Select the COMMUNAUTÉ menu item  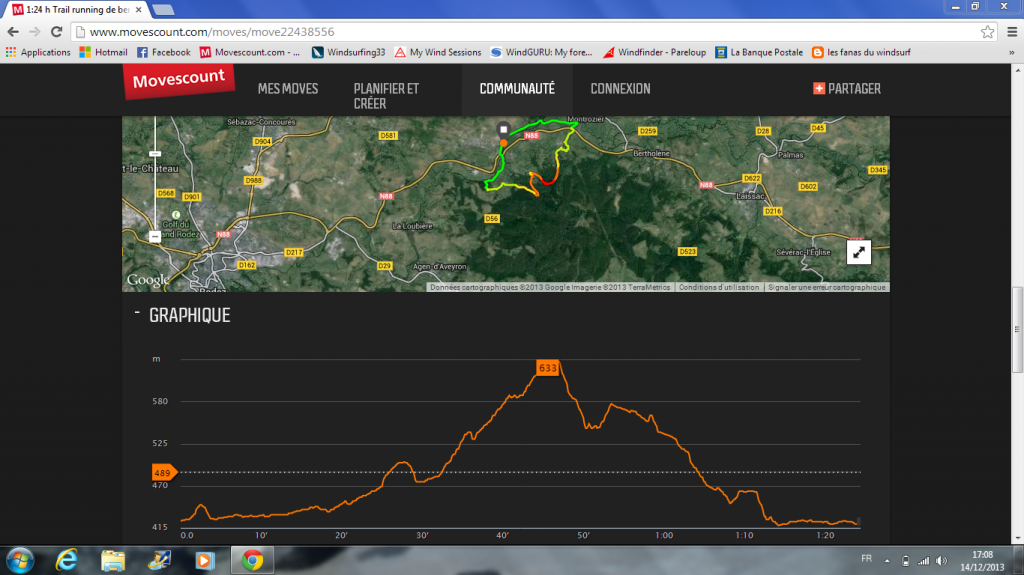(x=517, y=89)
